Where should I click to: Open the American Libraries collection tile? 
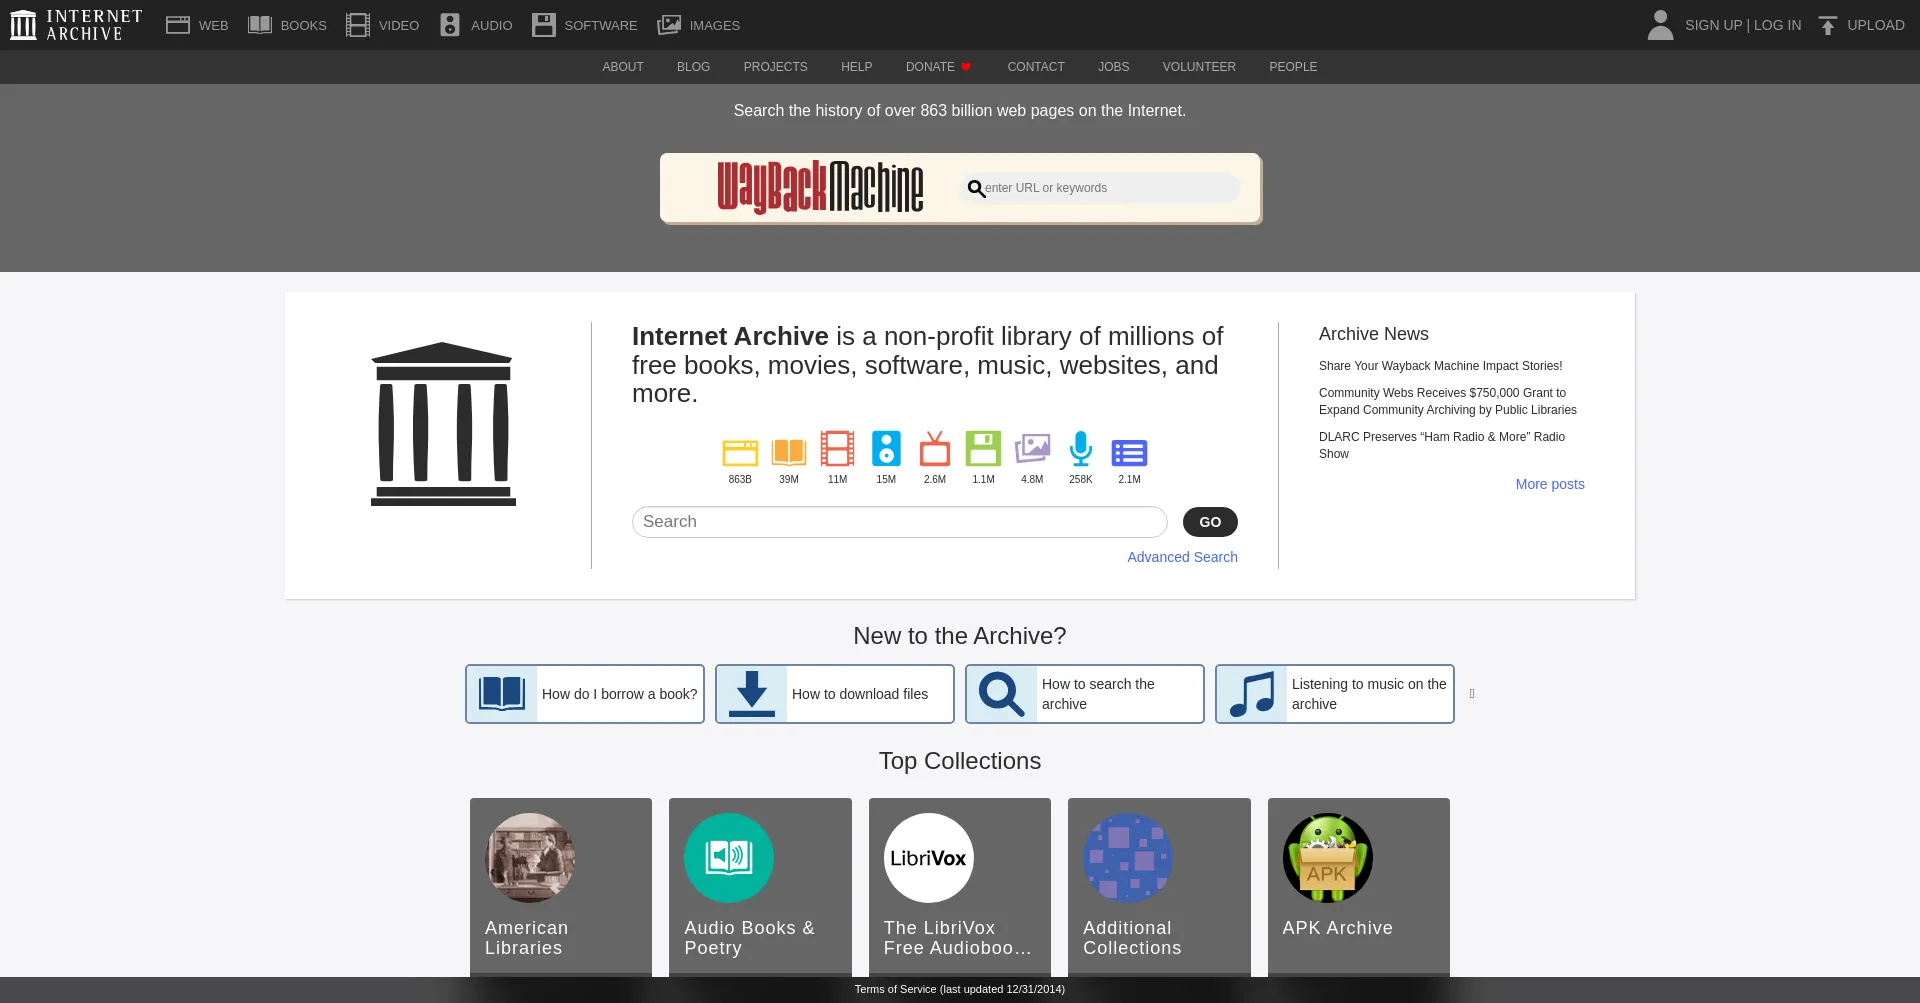pyautogui.click(x=561, y=887)
